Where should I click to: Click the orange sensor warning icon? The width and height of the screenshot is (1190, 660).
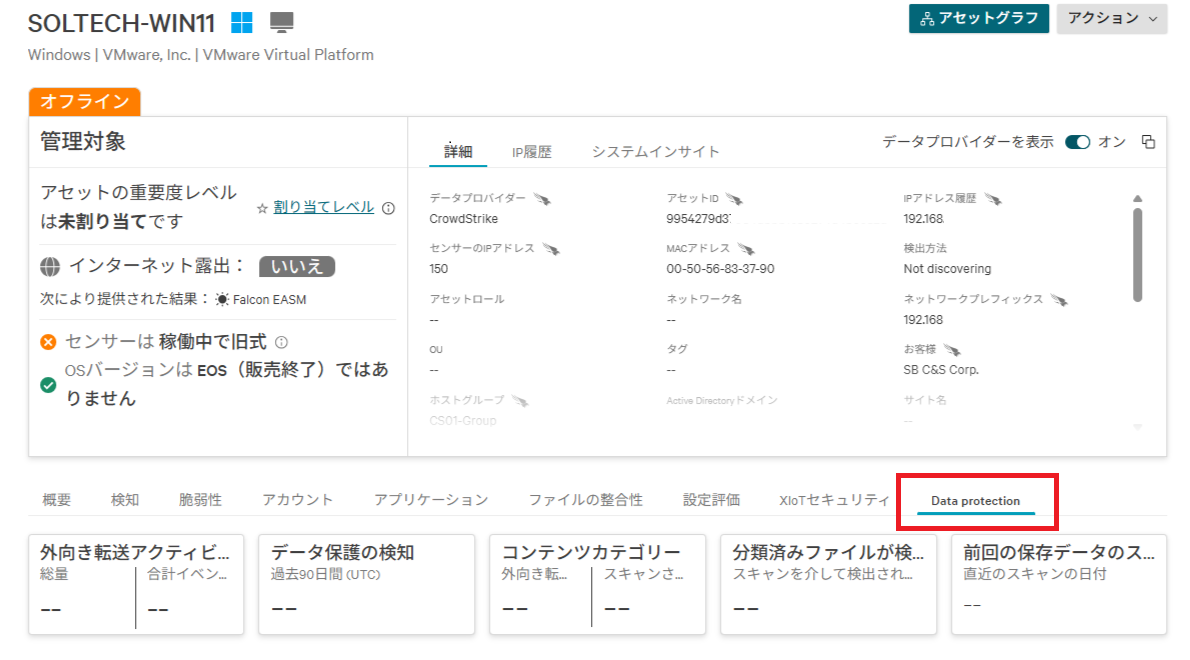[48, 342]
